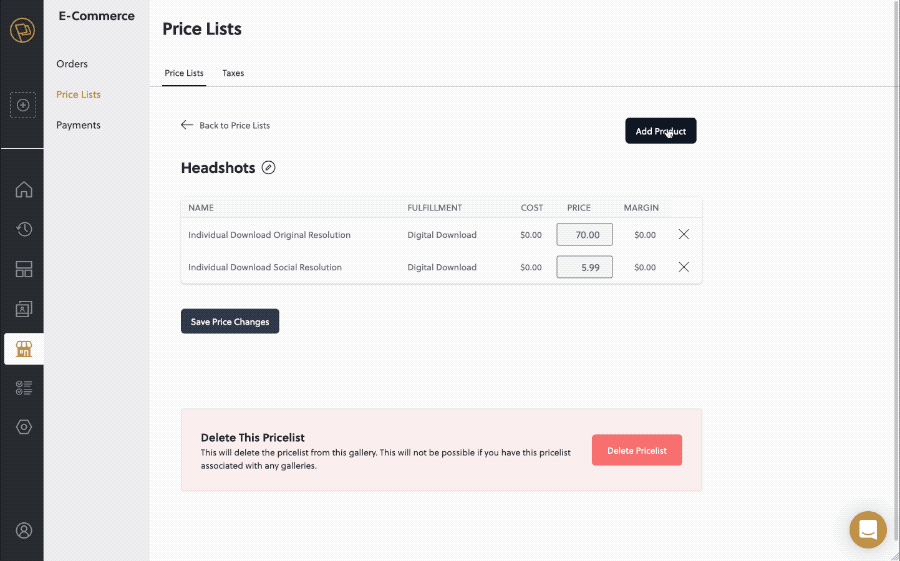The width and height of the screenshot is (900, 561).
Task: Remove Individual Download Original Resolution row
Action: 684,234
